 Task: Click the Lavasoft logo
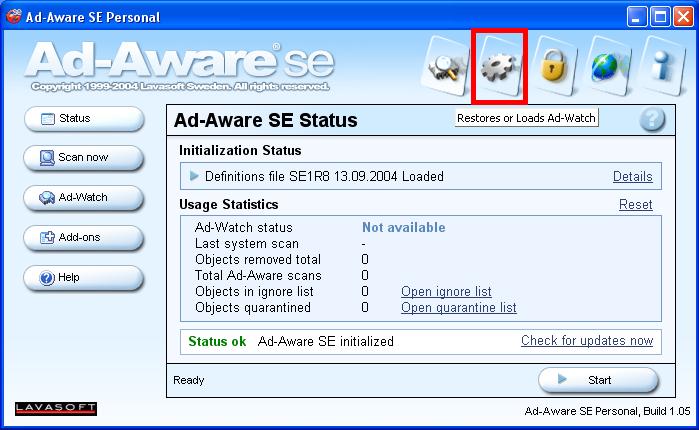pyautogui.click(x=56, y=407)
